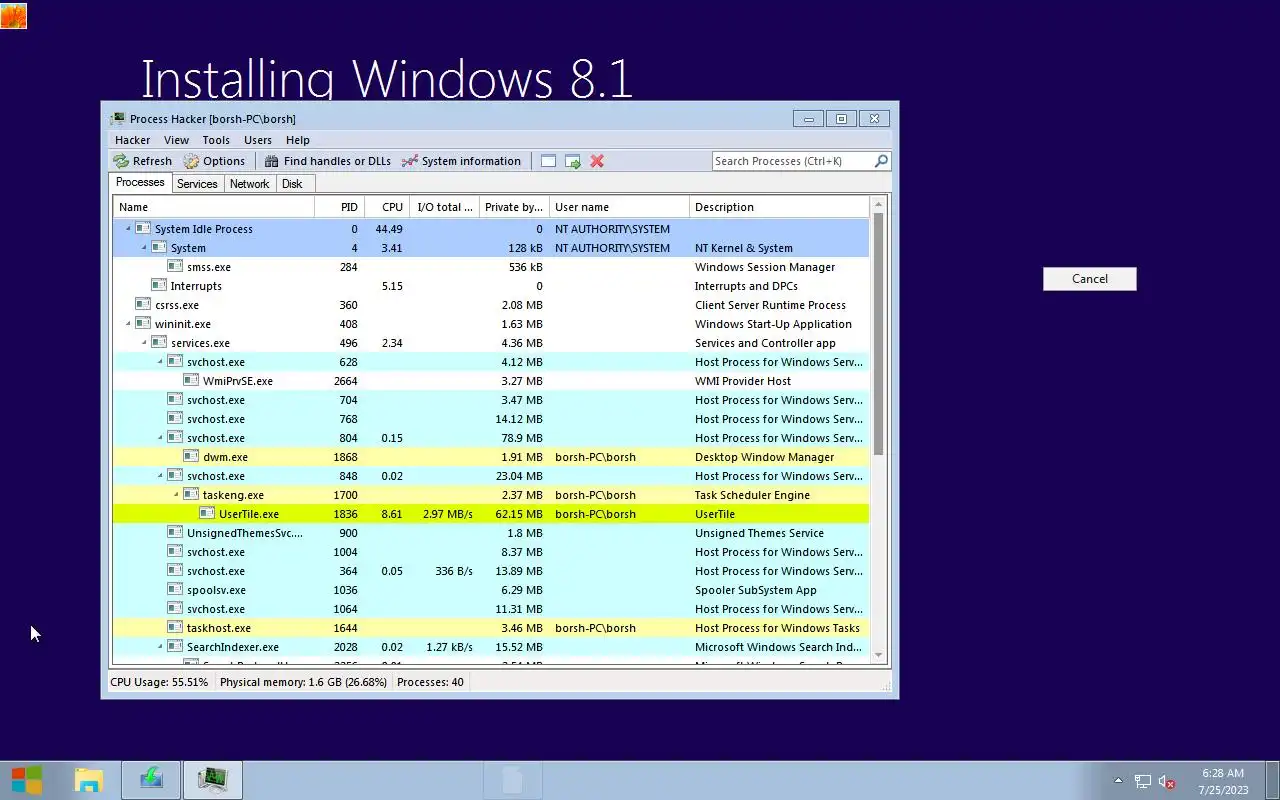The height and width of the screenshot is (800, 1280).
Task: Click Process Hacker taskbar icon
Action: (x=213, y=780)
